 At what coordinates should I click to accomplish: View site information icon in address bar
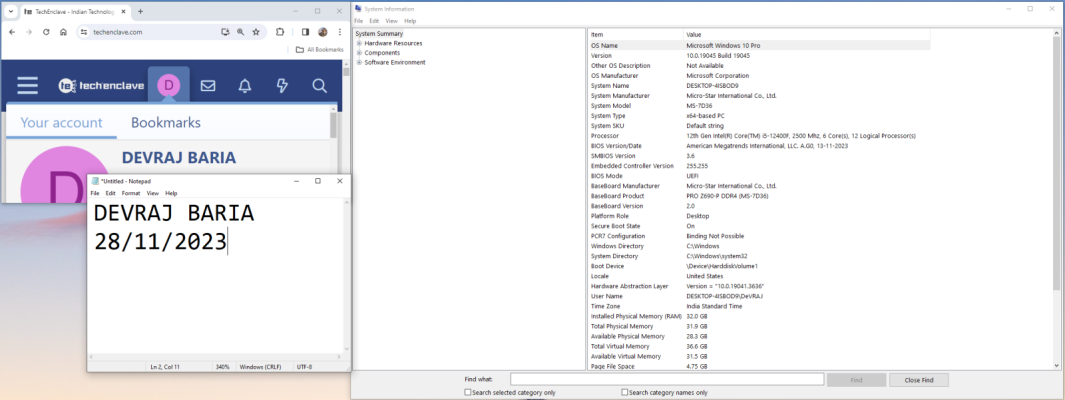tap(84, 32)
